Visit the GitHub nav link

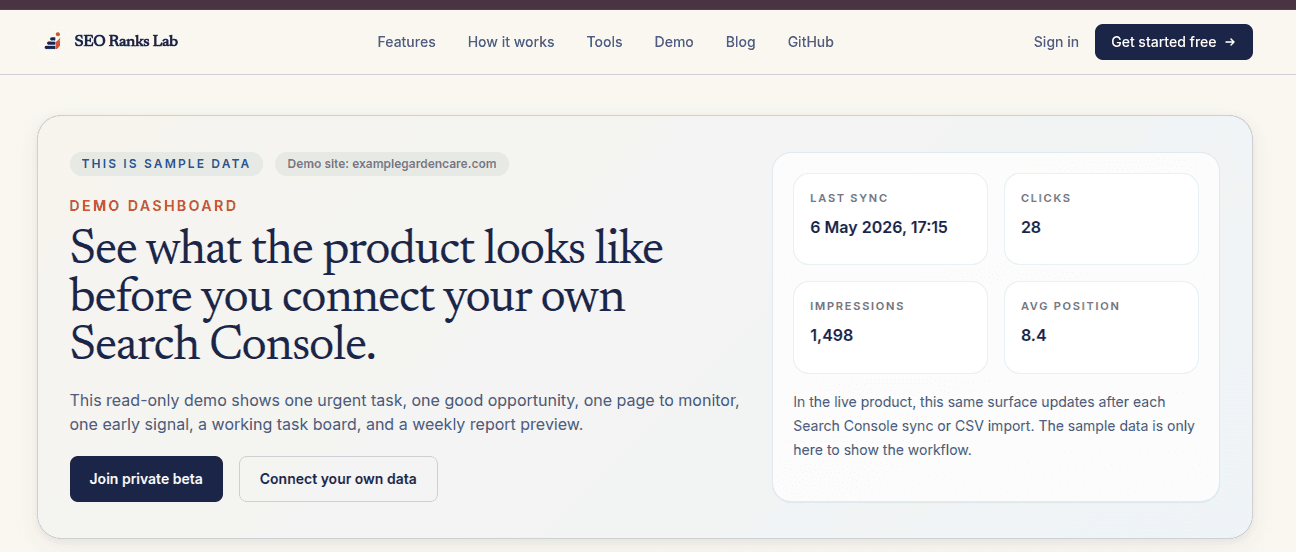811,42
